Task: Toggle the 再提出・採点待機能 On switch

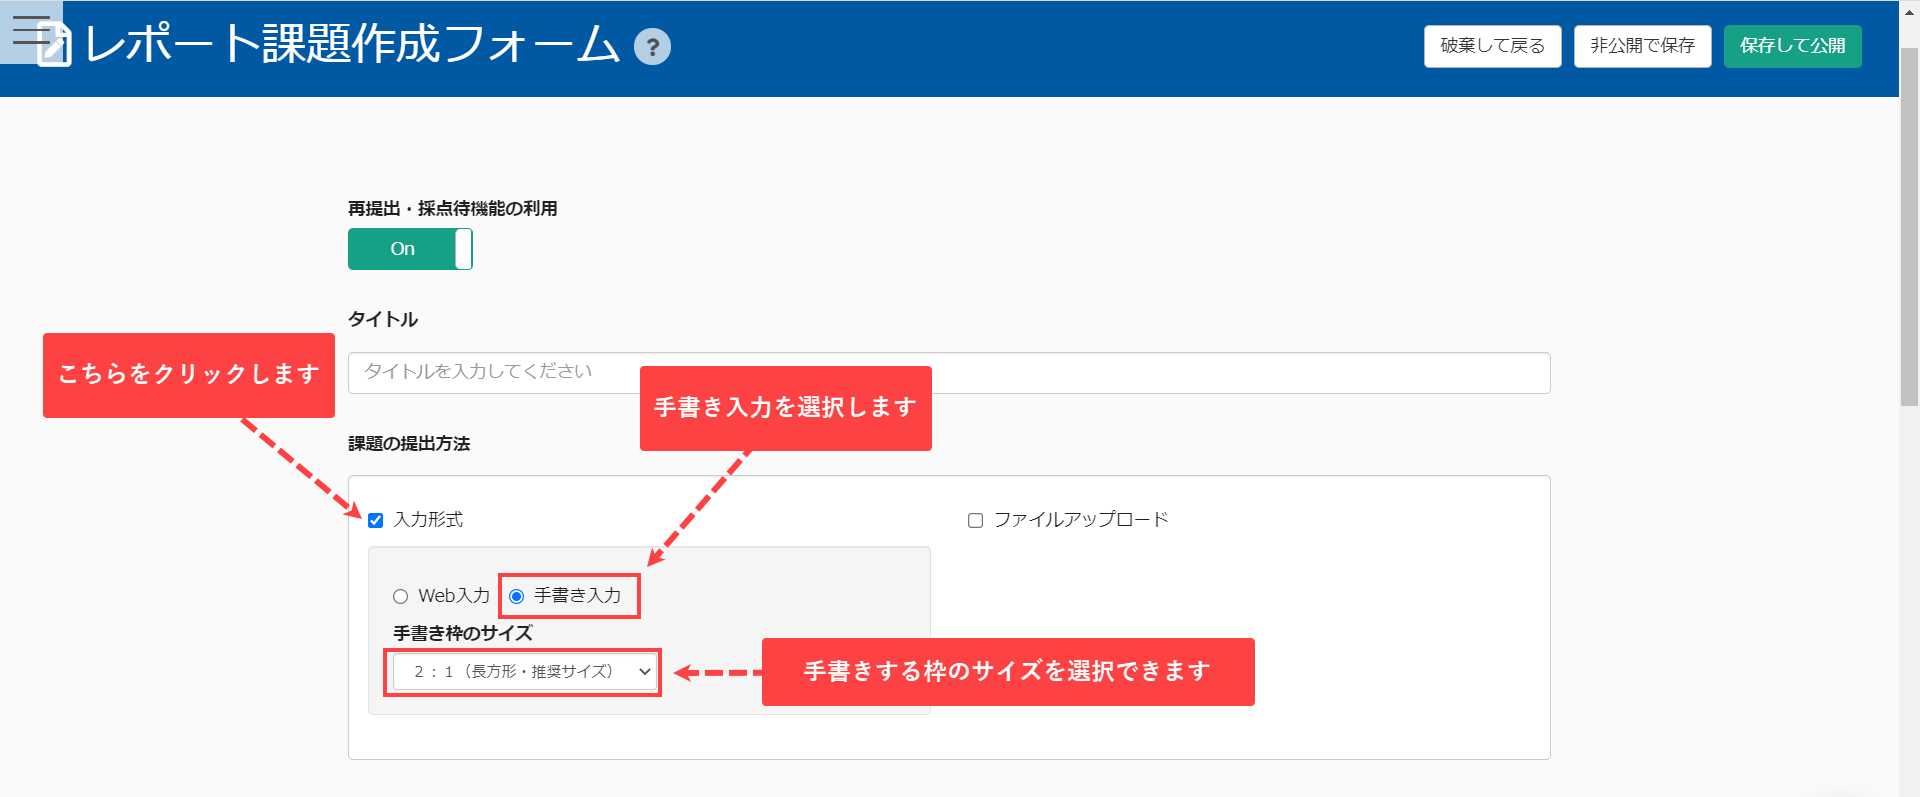Action: (x=410, y=249)
